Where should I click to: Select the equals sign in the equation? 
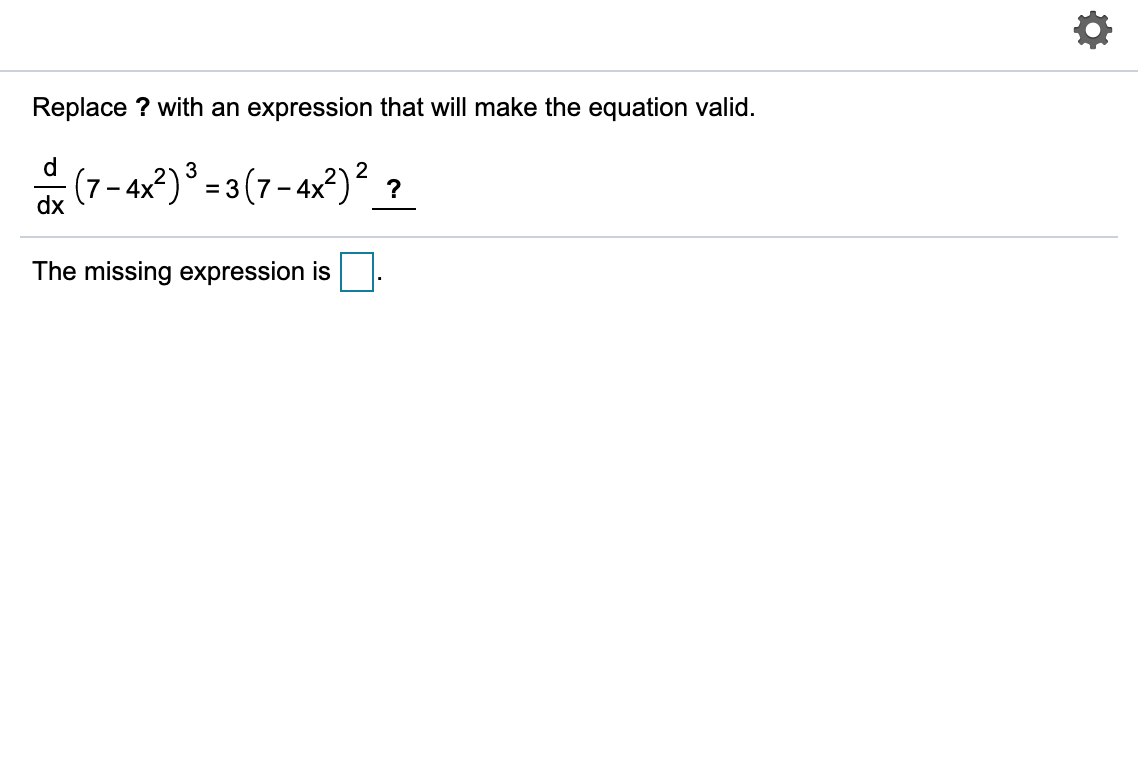click(210, 190)
